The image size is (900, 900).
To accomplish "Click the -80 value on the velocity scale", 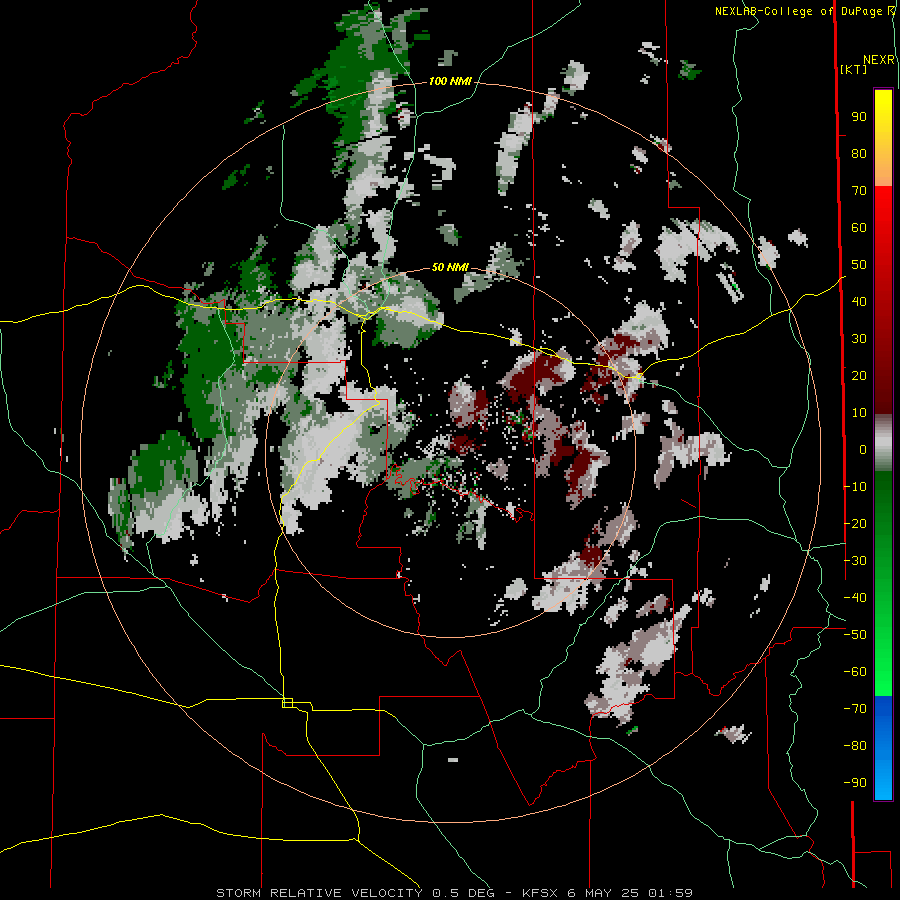I will pos(855,746).
